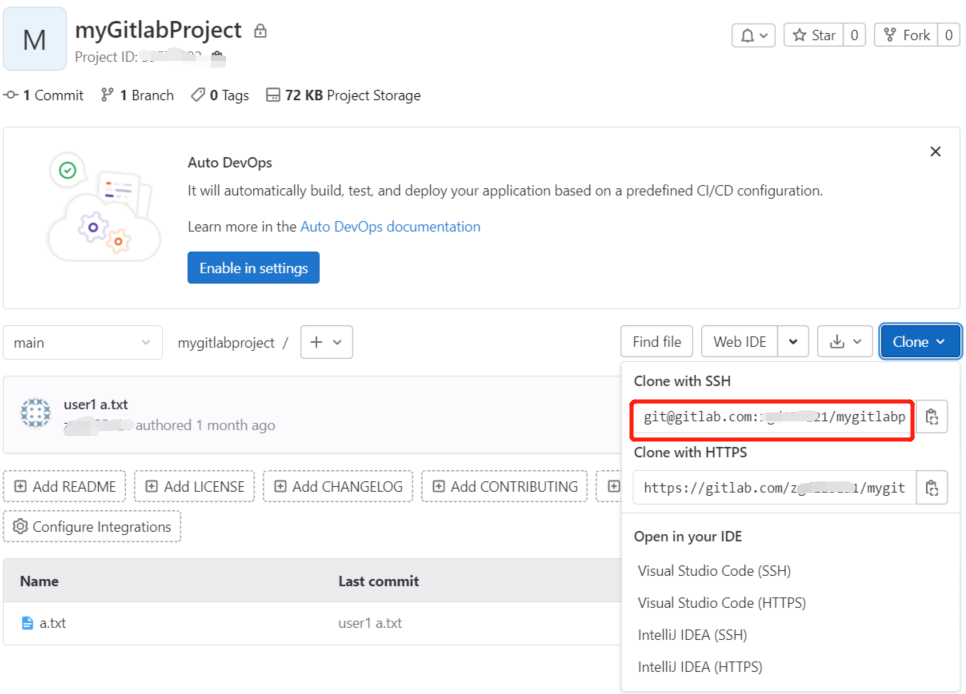Open last commit user1 a.txt in table
This screenshot has height=694, width=966.
coord(370,623)
